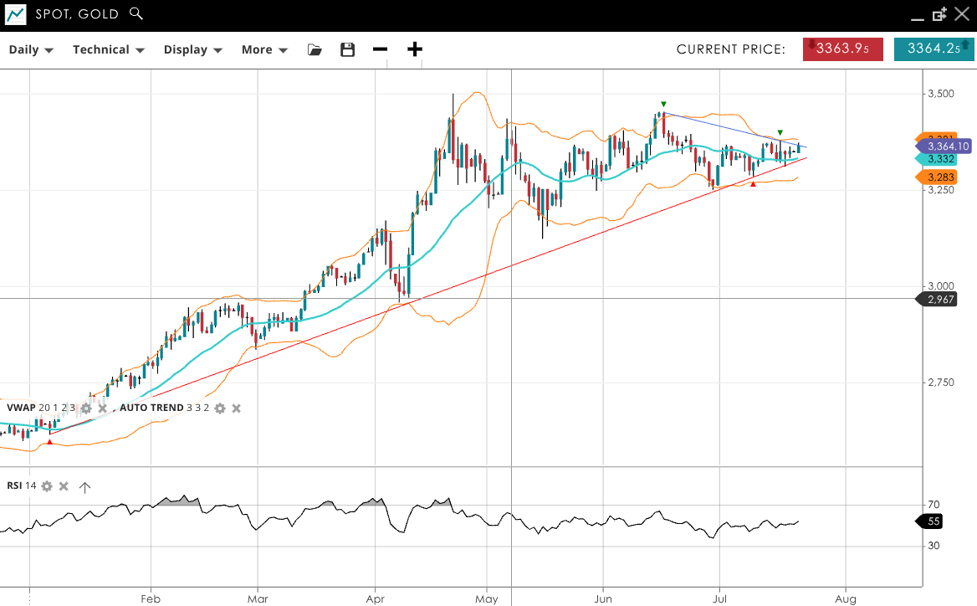The image size is (977, 606).
Task: Move RSI panel up with arrow icon
Action: (85, 487)
